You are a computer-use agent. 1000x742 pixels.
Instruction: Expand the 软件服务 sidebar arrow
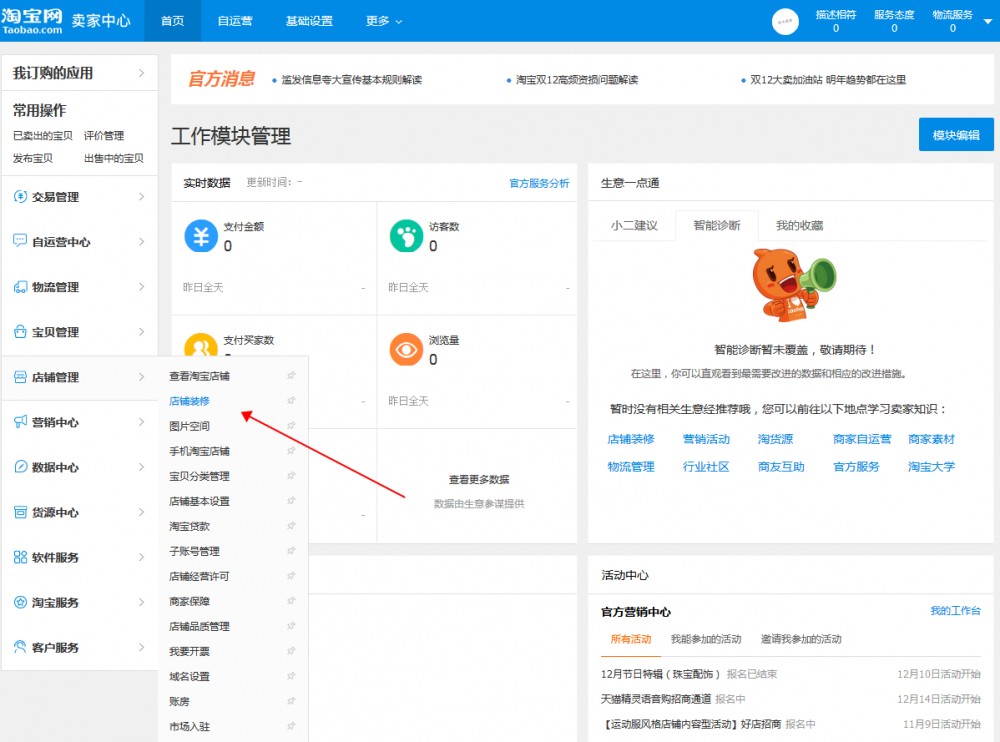(141, 557)
